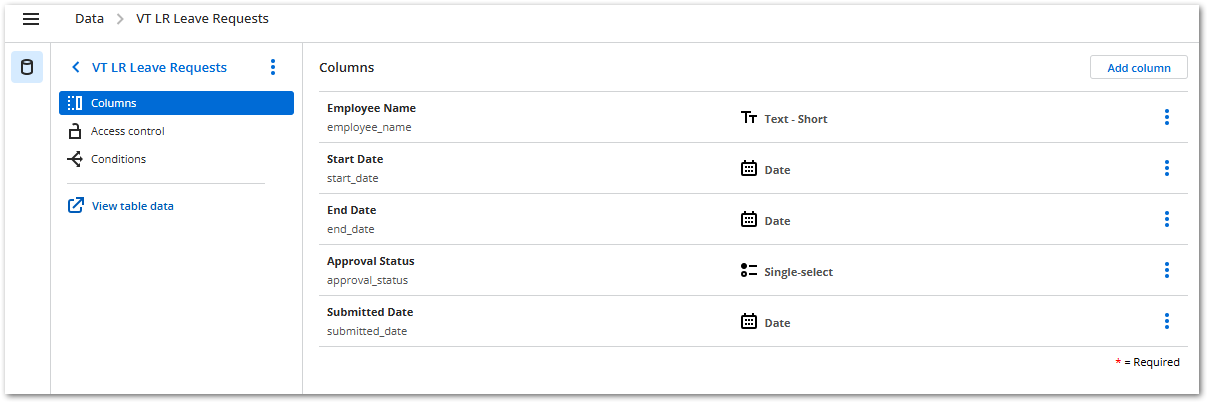
Task: Open VT LR Leave Requests table options menu
Action: click(273, 68)
